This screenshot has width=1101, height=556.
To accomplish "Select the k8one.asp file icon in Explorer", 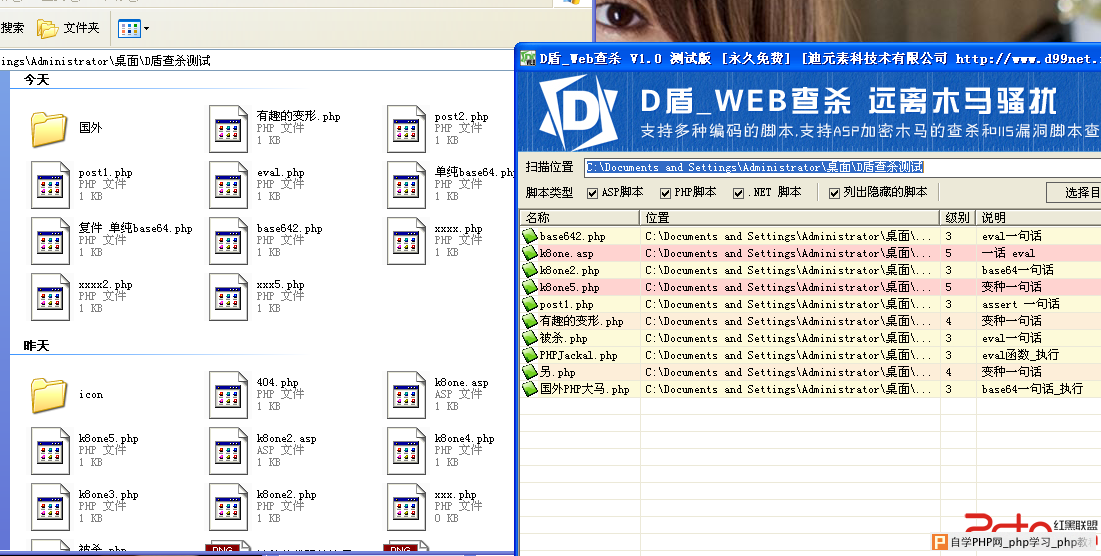I will coord(407,395).
